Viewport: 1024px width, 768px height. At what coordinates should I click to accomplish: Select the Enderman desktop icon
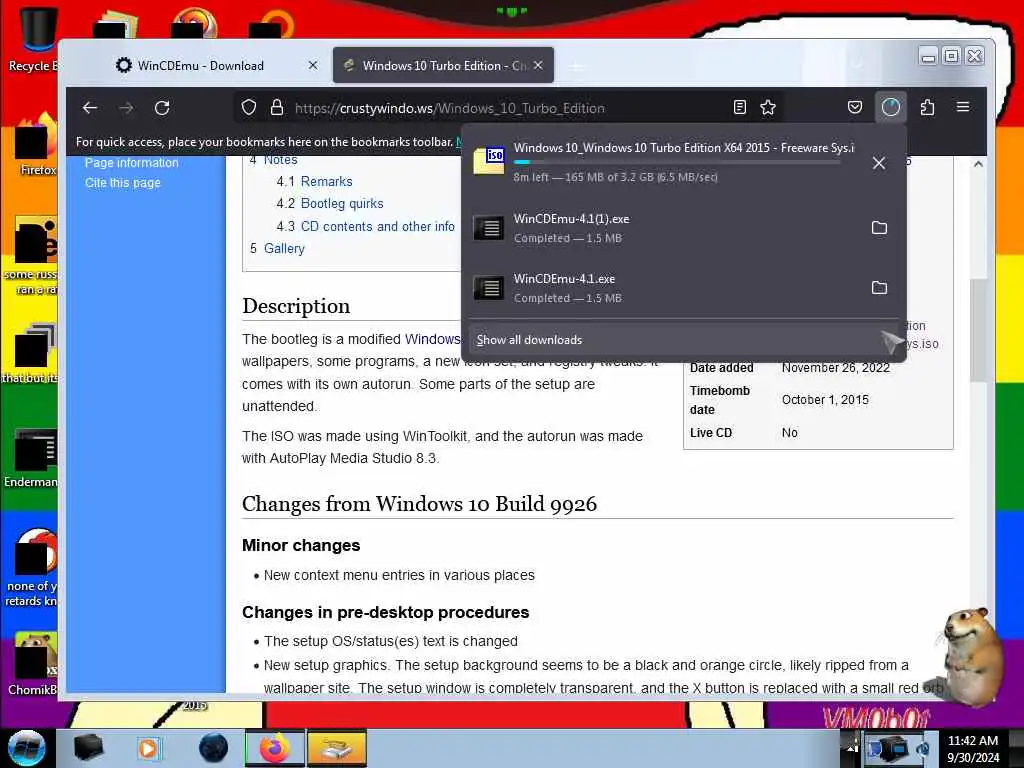click(33, 459)
